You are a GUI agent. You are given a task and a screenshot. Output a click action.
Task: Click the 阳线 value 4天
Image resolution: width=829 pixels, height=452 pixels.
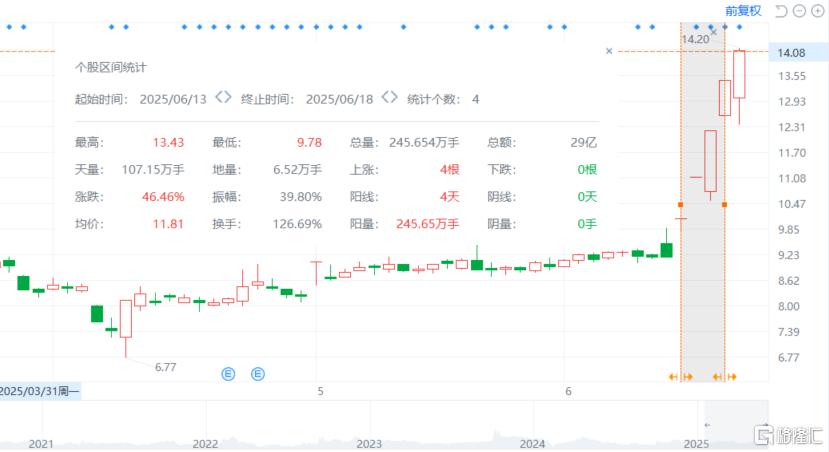tap(449, 197)
